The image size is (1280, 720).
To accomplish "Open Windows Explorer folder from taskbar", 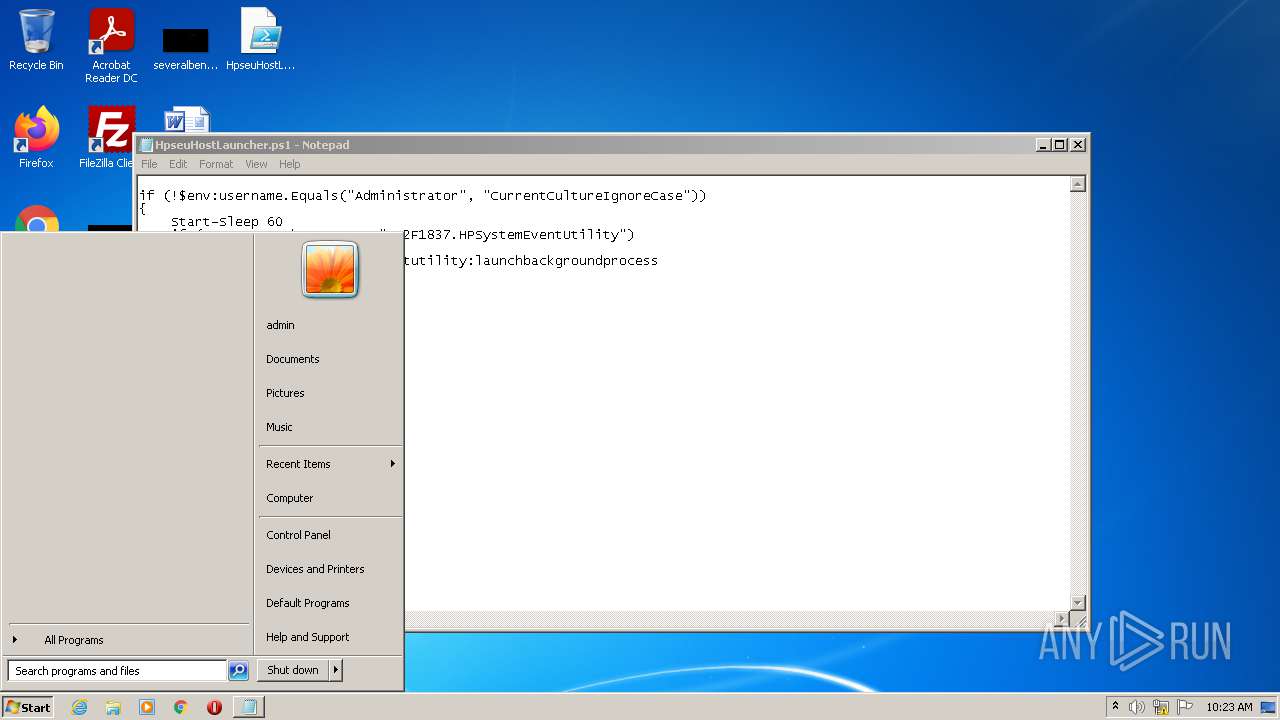I will tap(113, 707).
